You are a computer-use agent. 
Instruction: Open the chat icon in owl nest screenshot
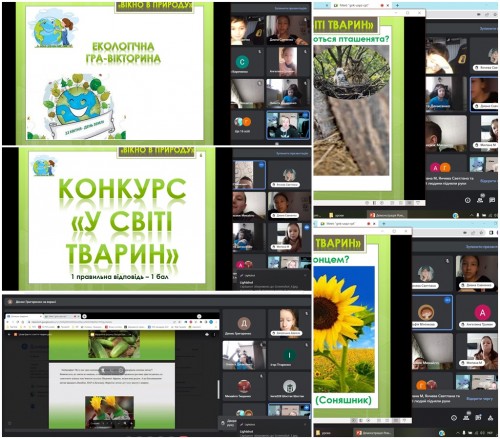[492, 200]
